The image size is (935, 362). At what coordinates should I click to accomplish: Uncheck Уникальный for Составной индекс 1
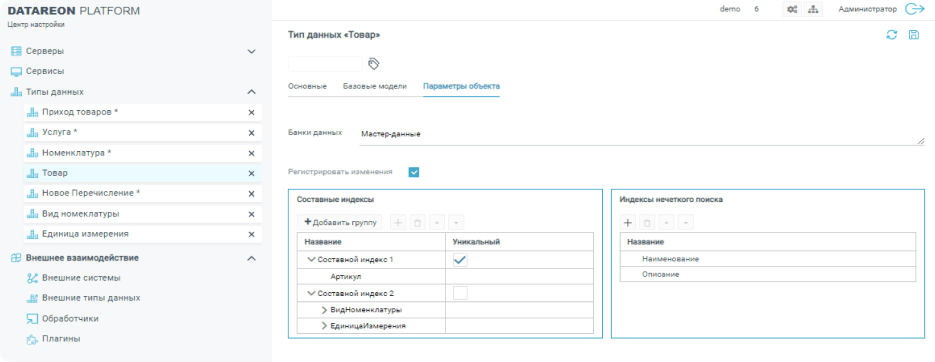460,260
